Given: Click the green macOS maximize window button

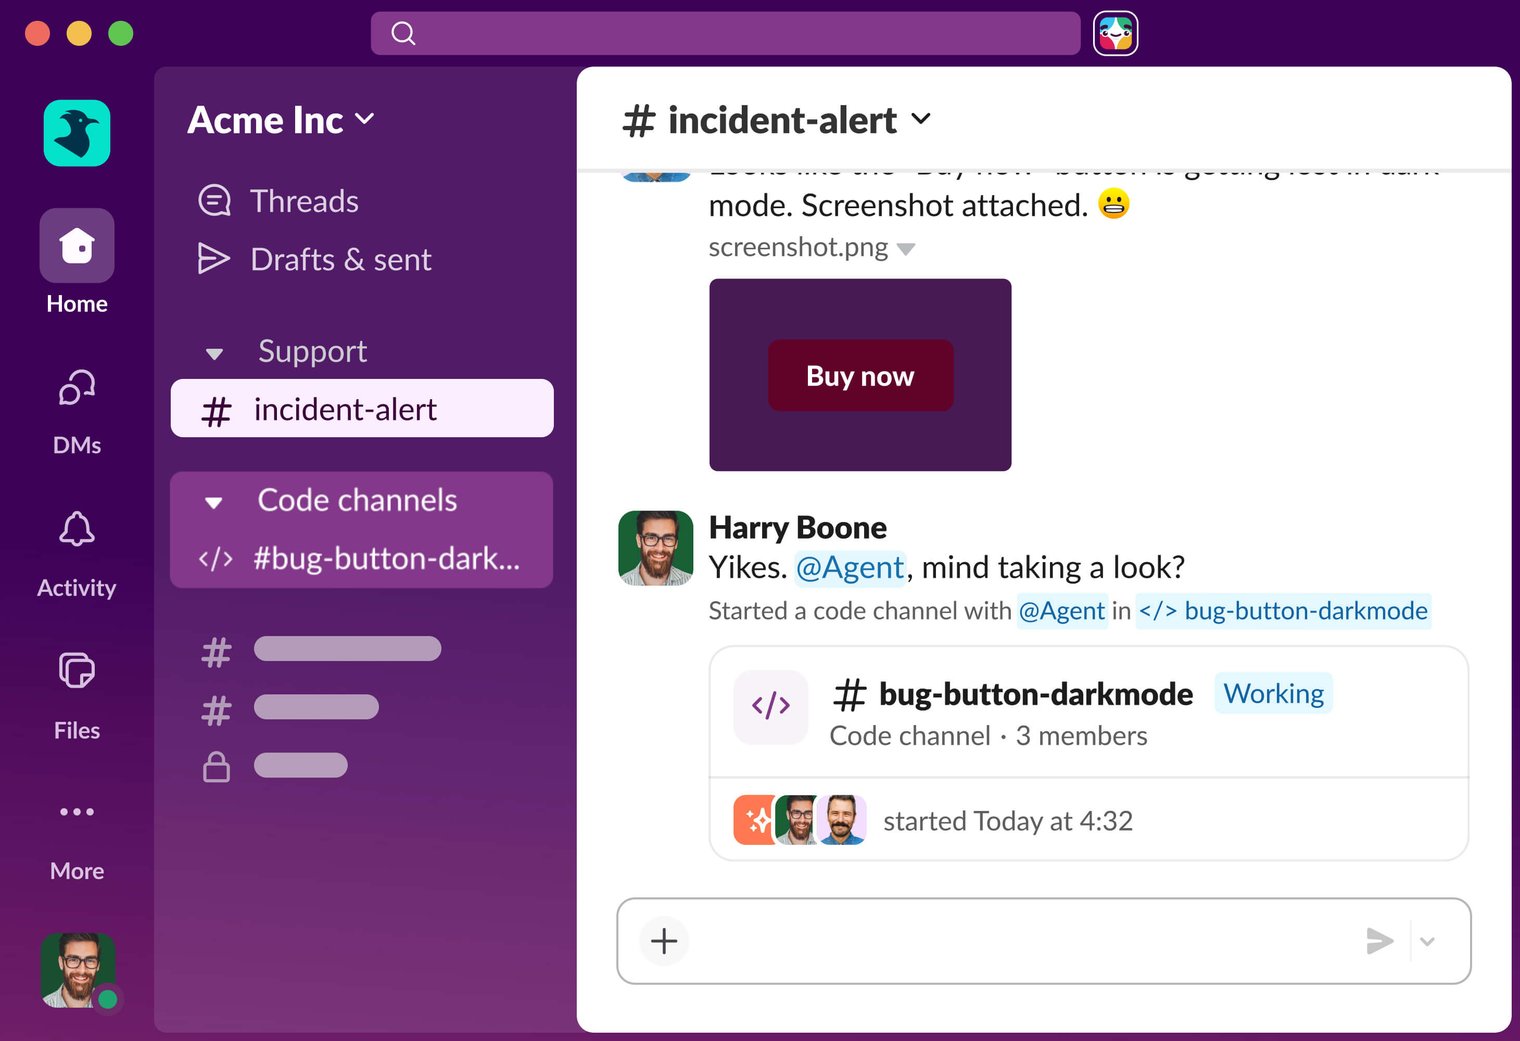Looking at the screenshot, I should tap(120, 33).
